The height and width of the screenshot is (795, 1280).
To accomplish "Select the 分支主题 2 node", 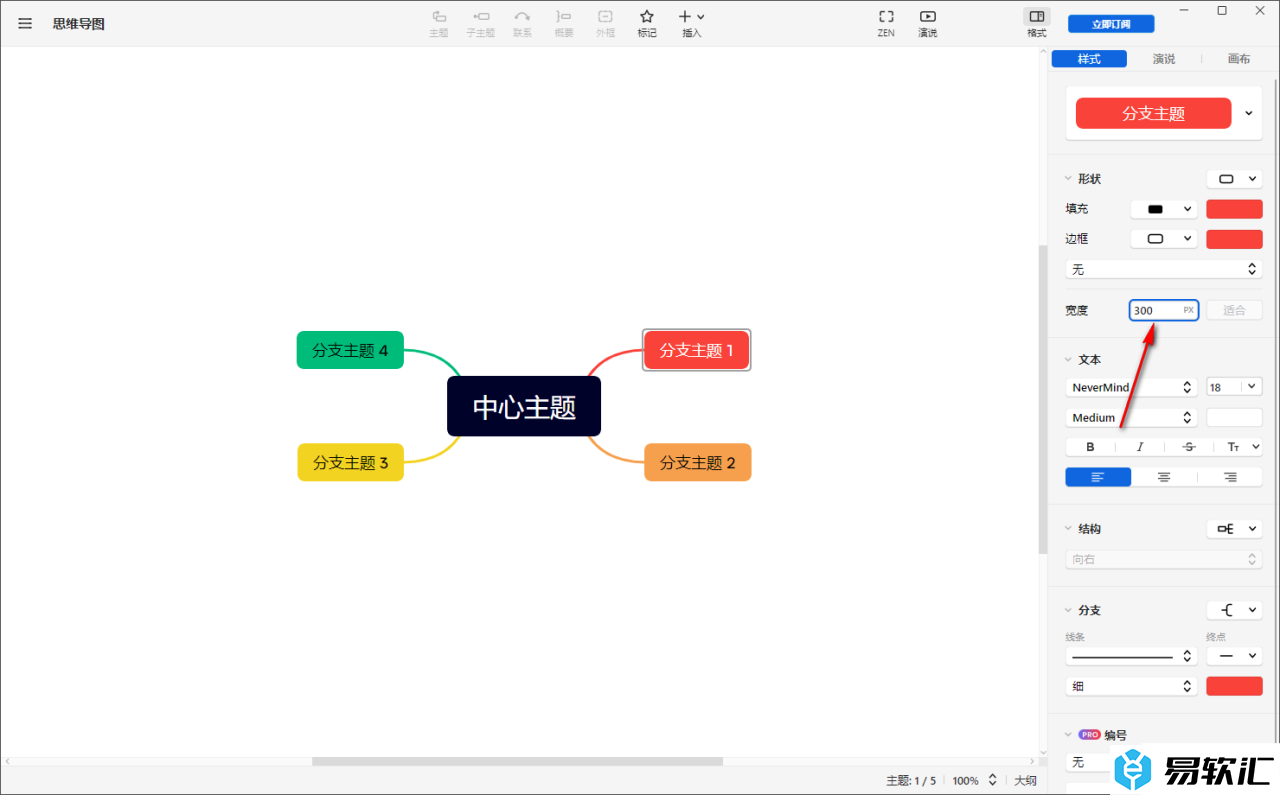I will tap(698, 462).
